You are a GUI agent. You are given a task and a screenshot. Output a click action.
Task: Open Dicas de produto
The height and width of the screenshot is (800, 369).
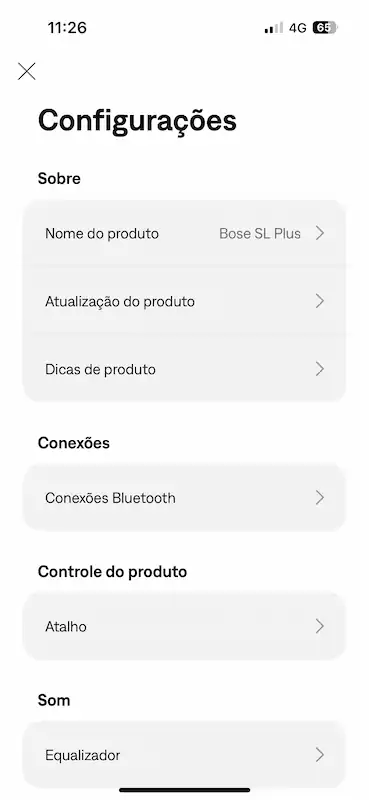184,369
